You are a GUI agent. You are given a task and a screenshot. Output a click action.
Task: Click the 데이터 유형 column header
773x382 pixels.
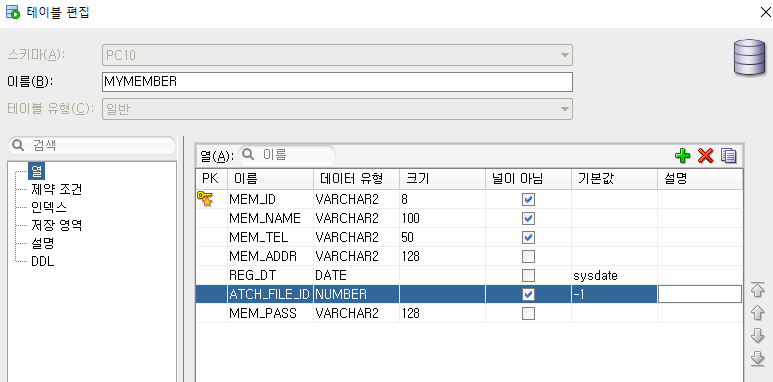click(x=356, y=179)
